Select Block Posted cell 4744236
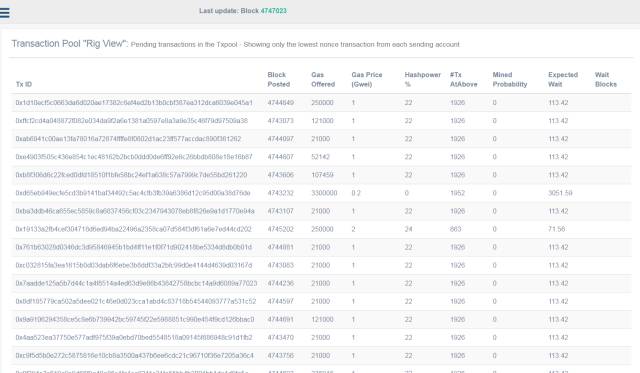Viewport: 640px width, 373px height. pos(280,283)
